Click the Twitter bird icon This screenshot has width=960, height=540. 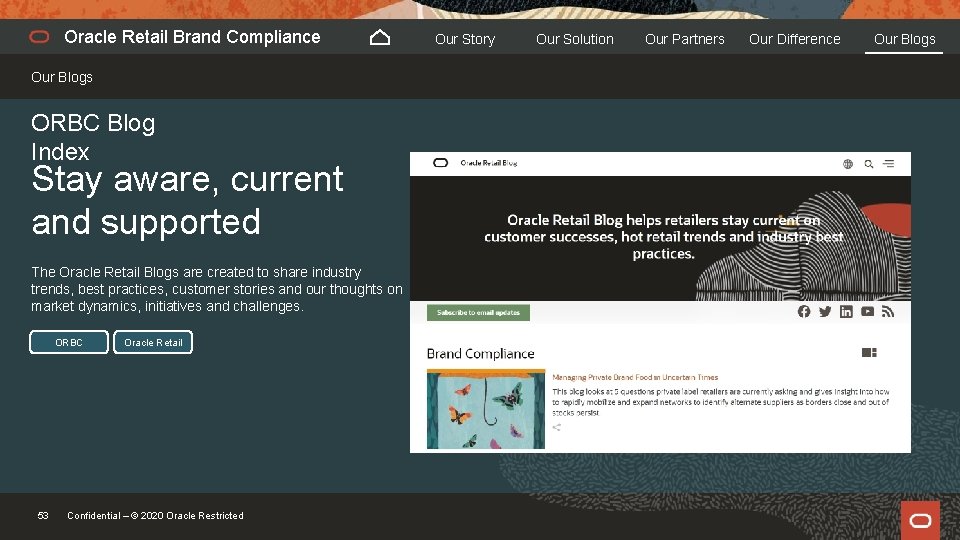coord(825,312)
